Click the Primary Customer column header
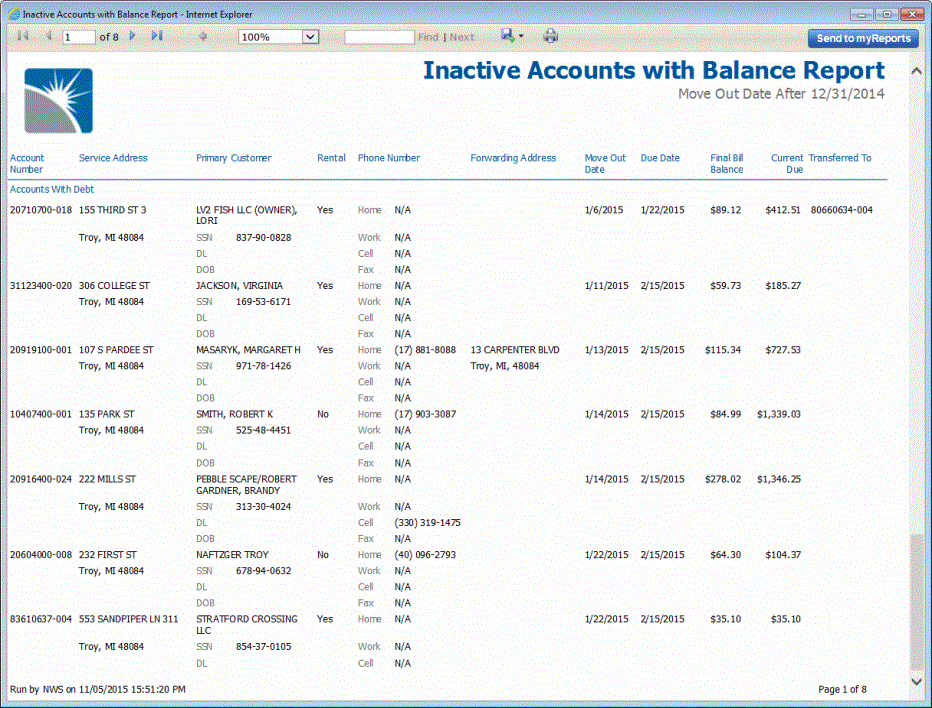This screenshot has width=932, height=708. click(x=234, y=158)
